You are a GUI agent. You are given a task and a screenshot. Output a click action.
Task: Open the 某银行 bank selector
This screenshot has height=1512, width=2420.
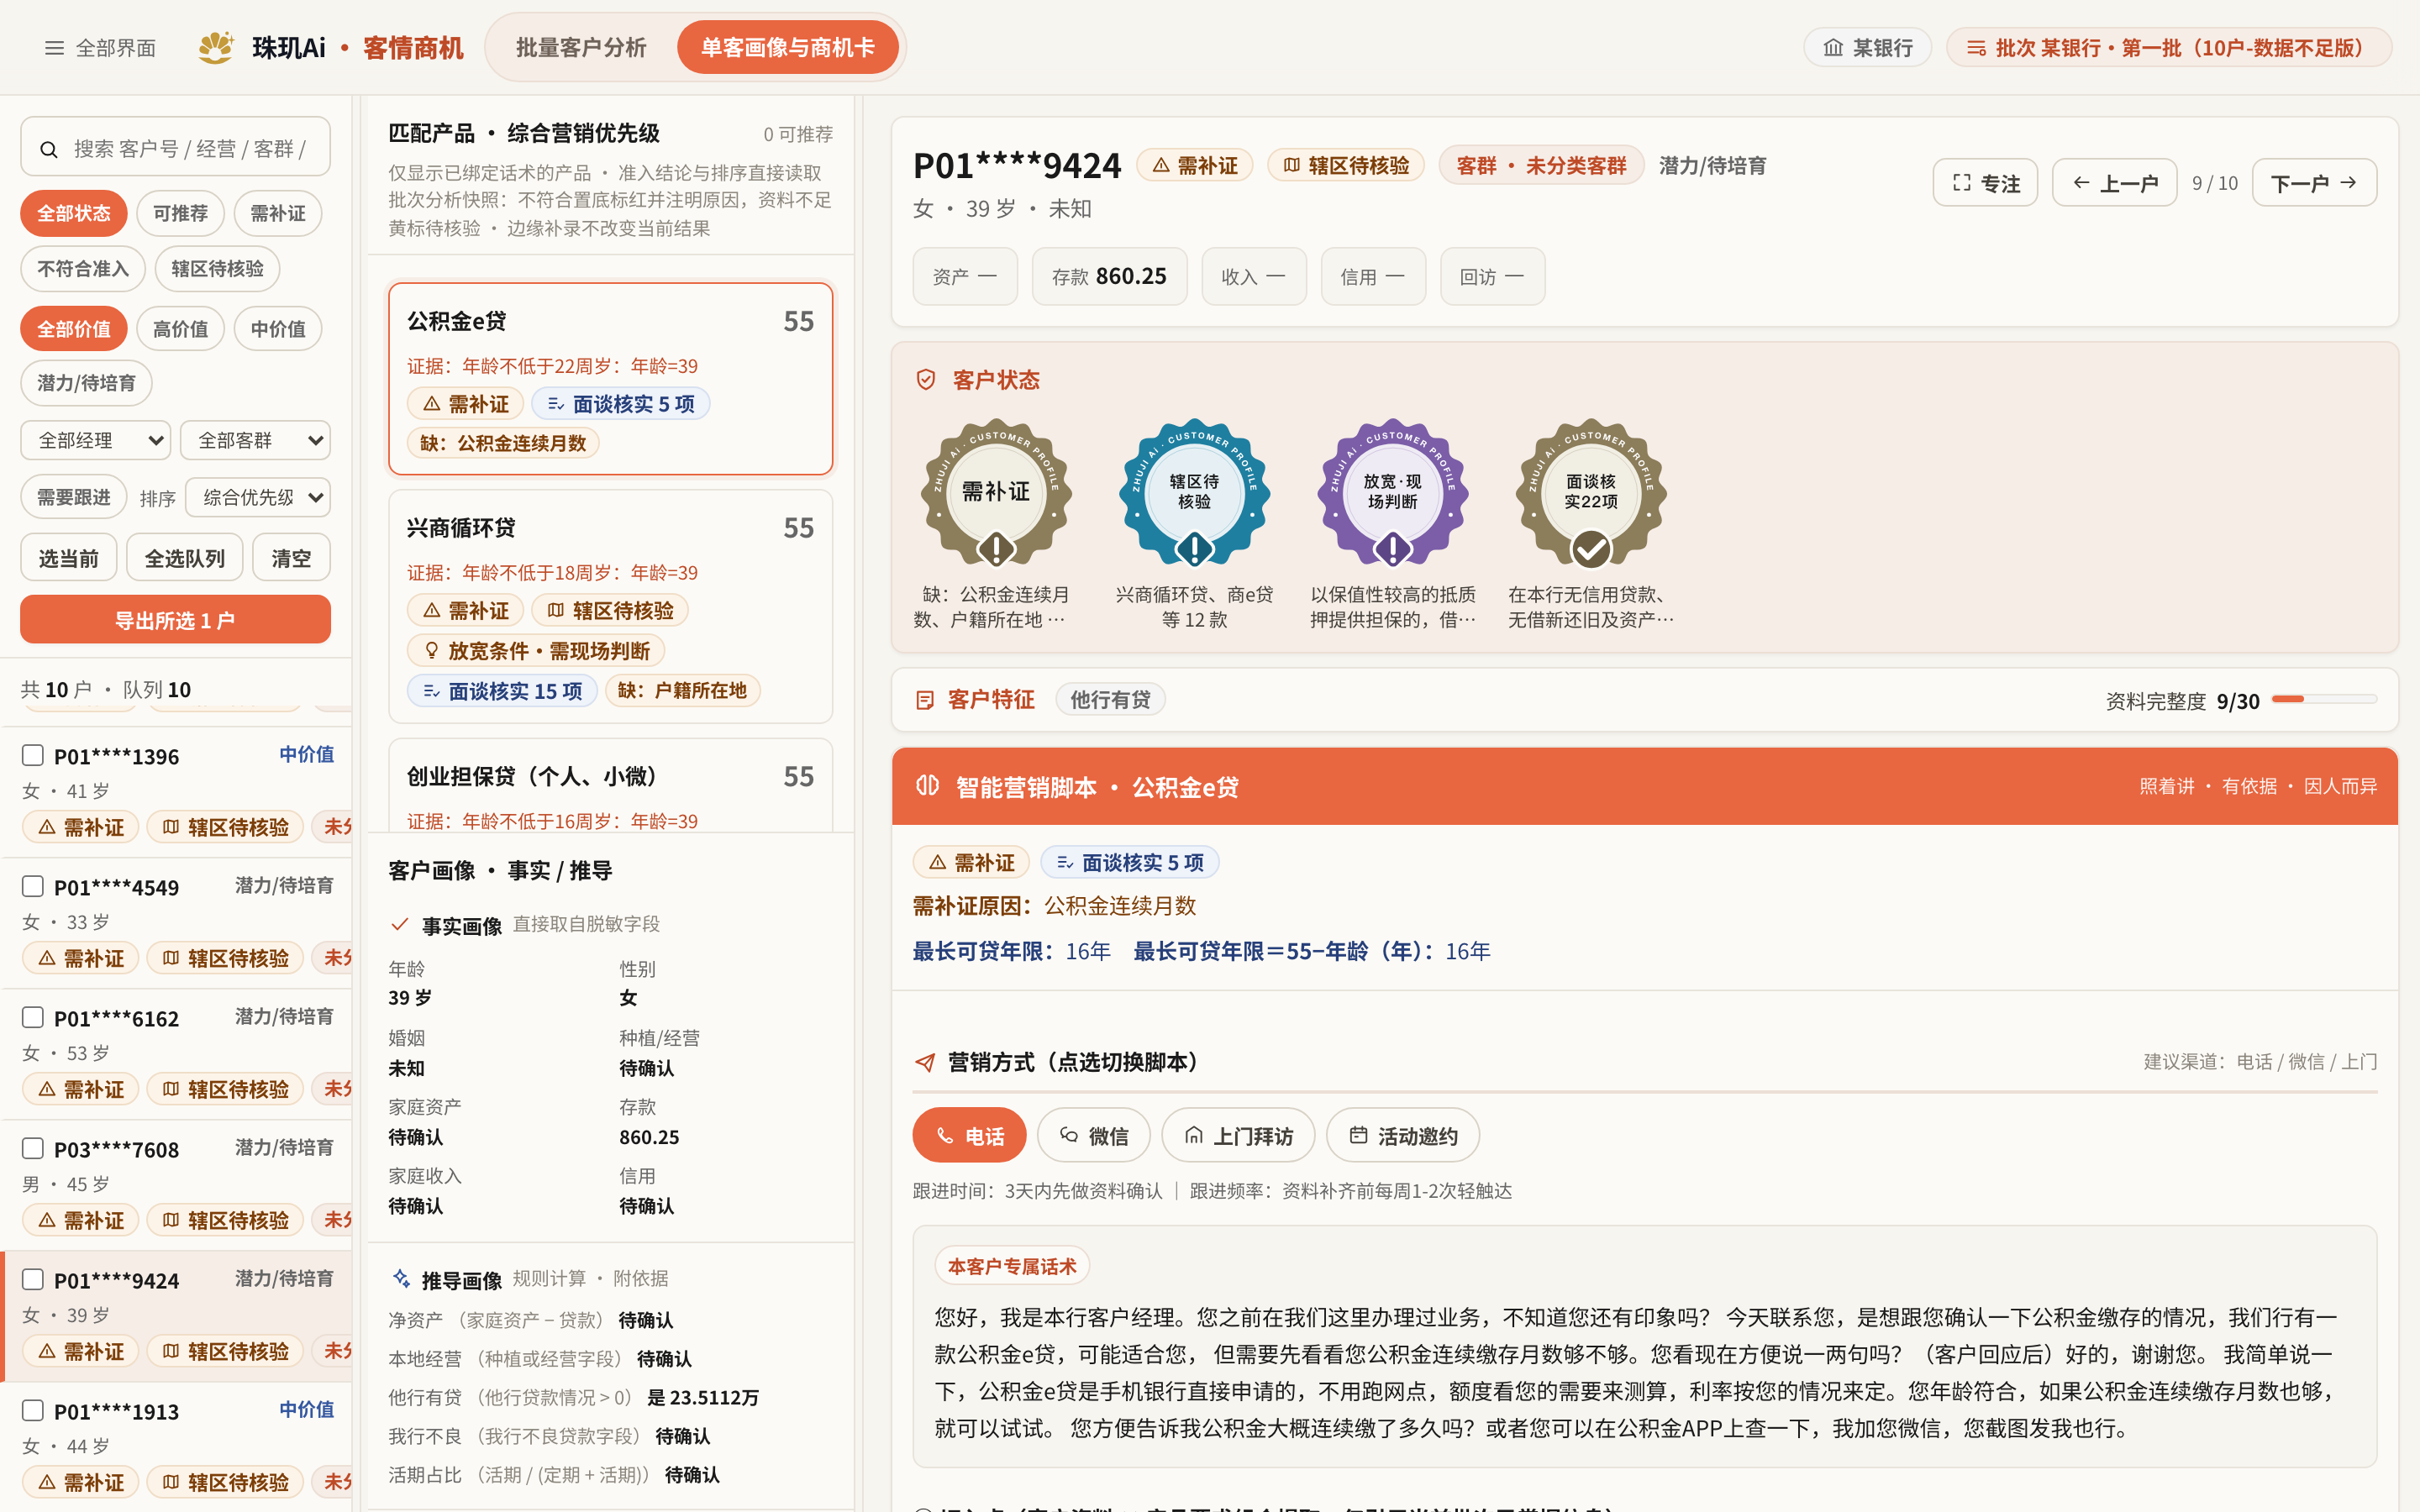[1867, 47]
